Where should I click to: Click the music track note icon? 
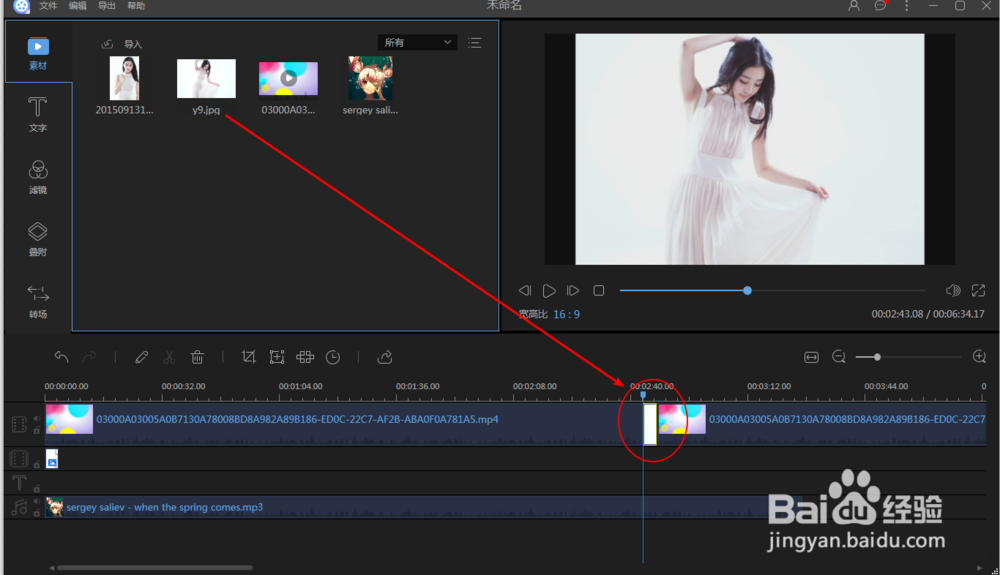(19, 507)
